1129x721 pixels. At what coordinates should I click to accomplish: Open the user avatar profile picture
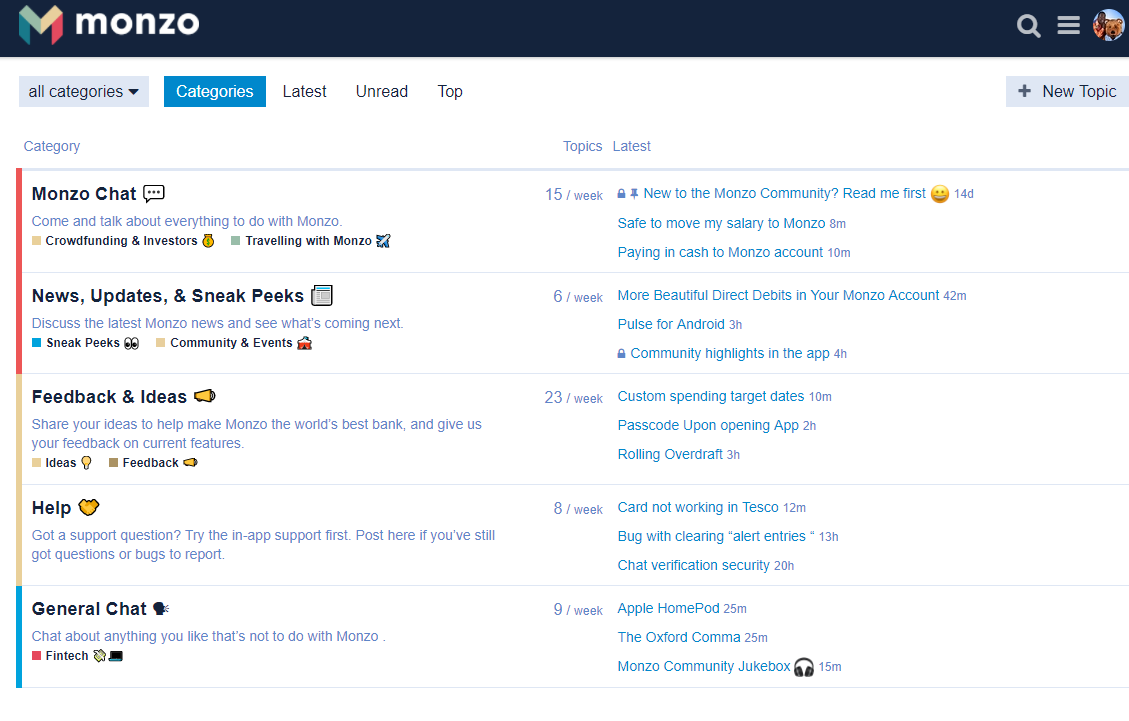[x=1108, y=26]
